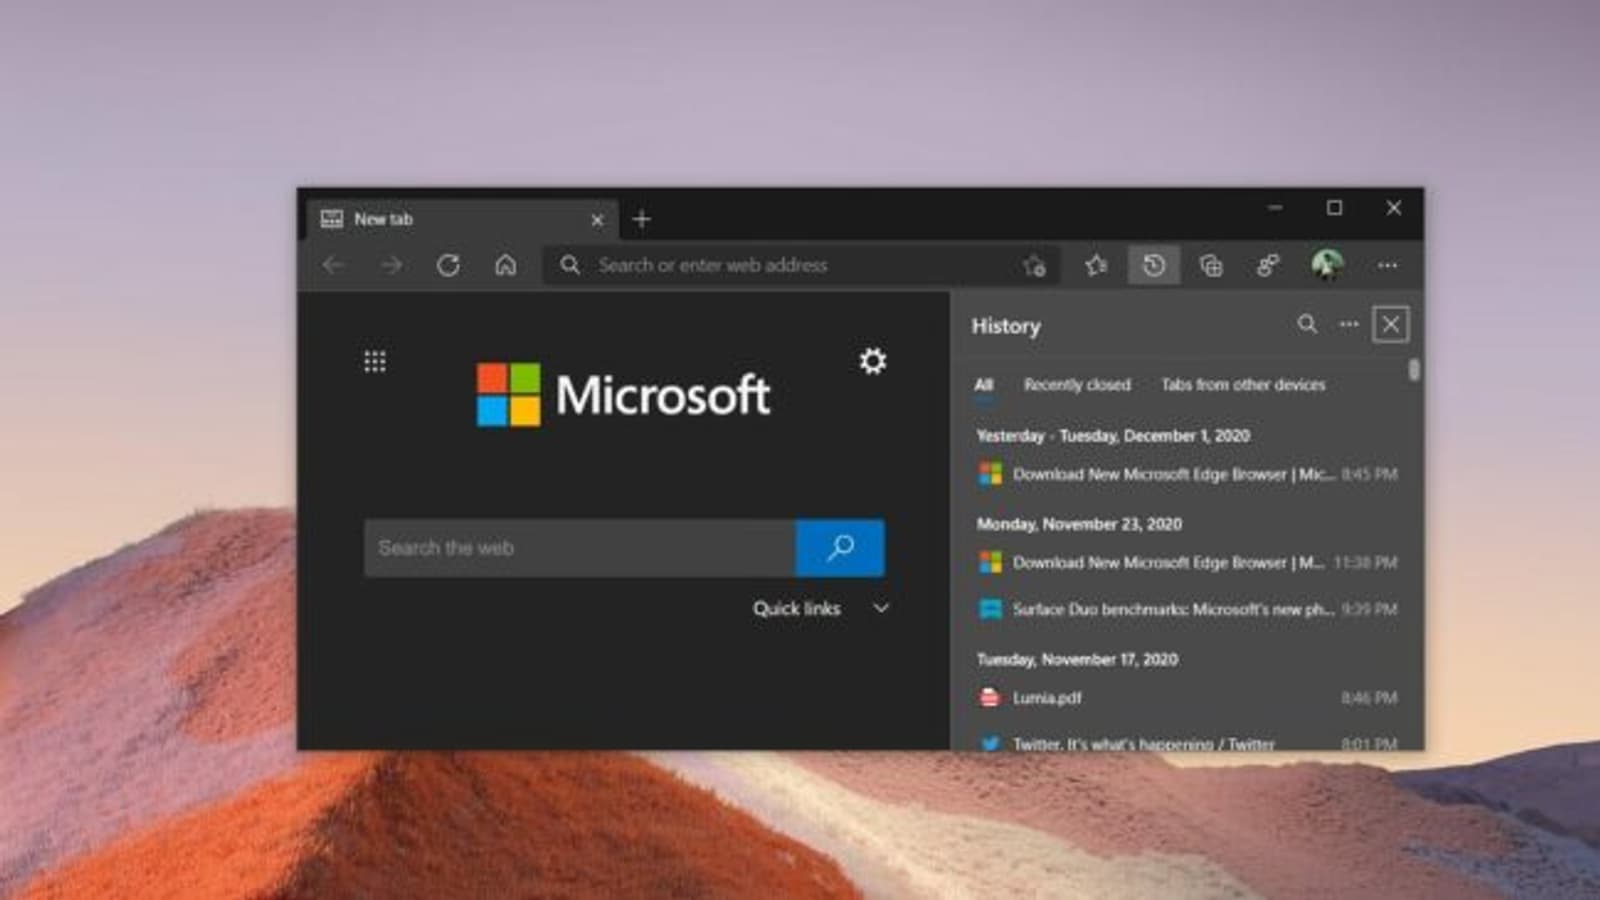Click the blue web search button
1600x900 pixels.
point(840,548)
